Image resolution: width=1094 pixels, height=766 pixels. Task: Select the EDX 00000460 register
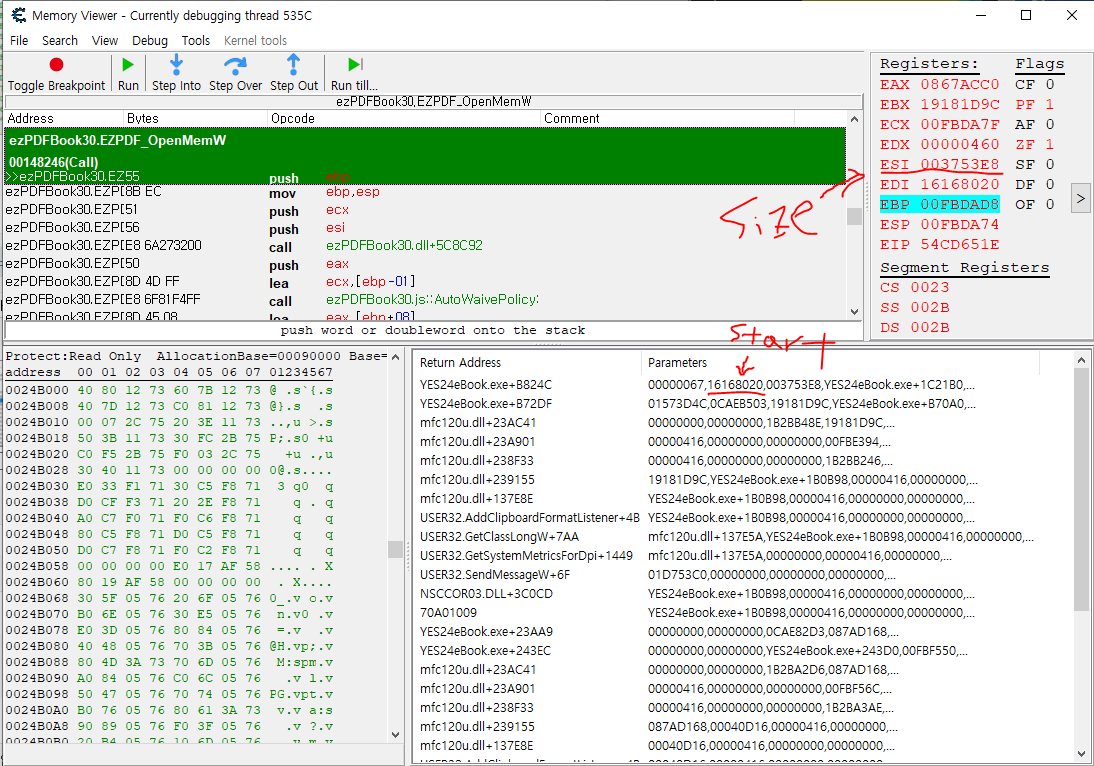click(x=939, y=144)
